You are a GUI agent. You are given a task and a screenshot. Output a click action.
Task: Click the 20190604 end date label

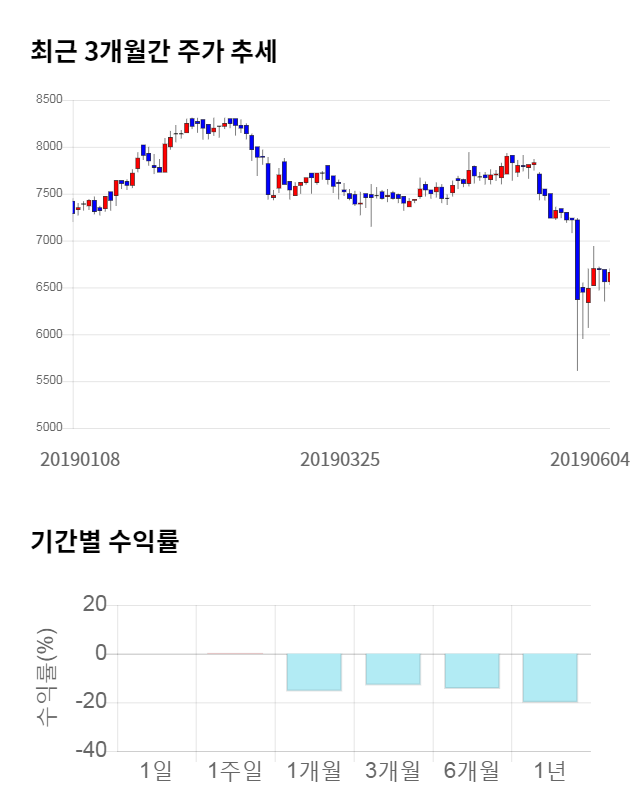pyautogui.click(x=590, y=459)
